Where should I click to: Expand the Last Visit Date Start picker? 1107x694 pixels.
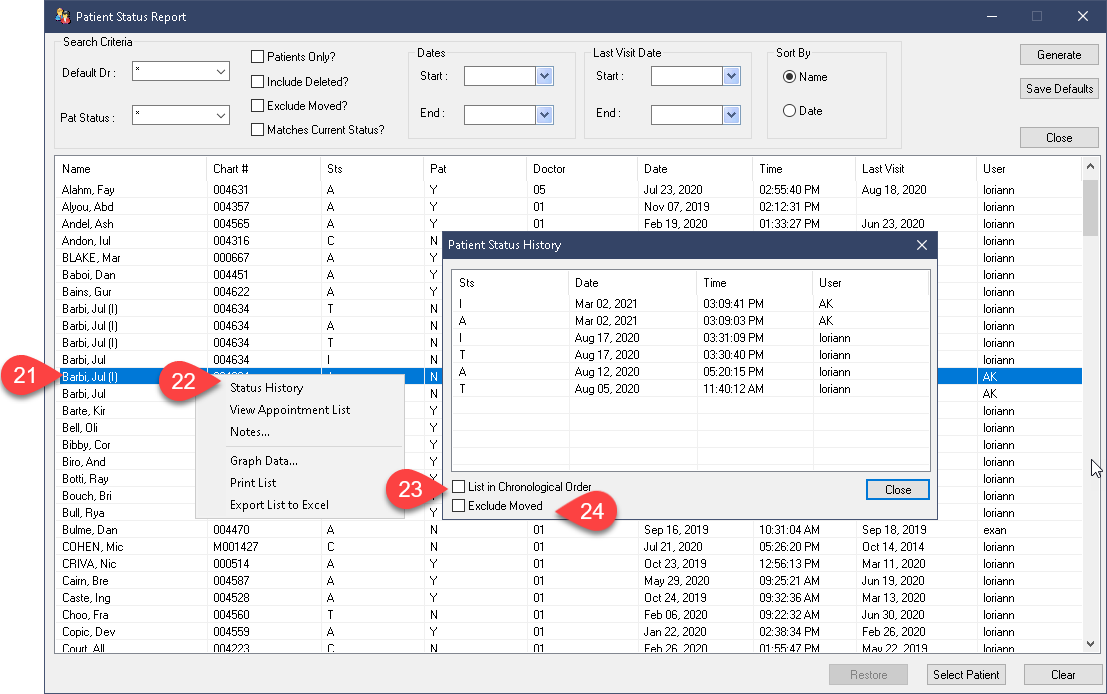[x=731, y=76]
